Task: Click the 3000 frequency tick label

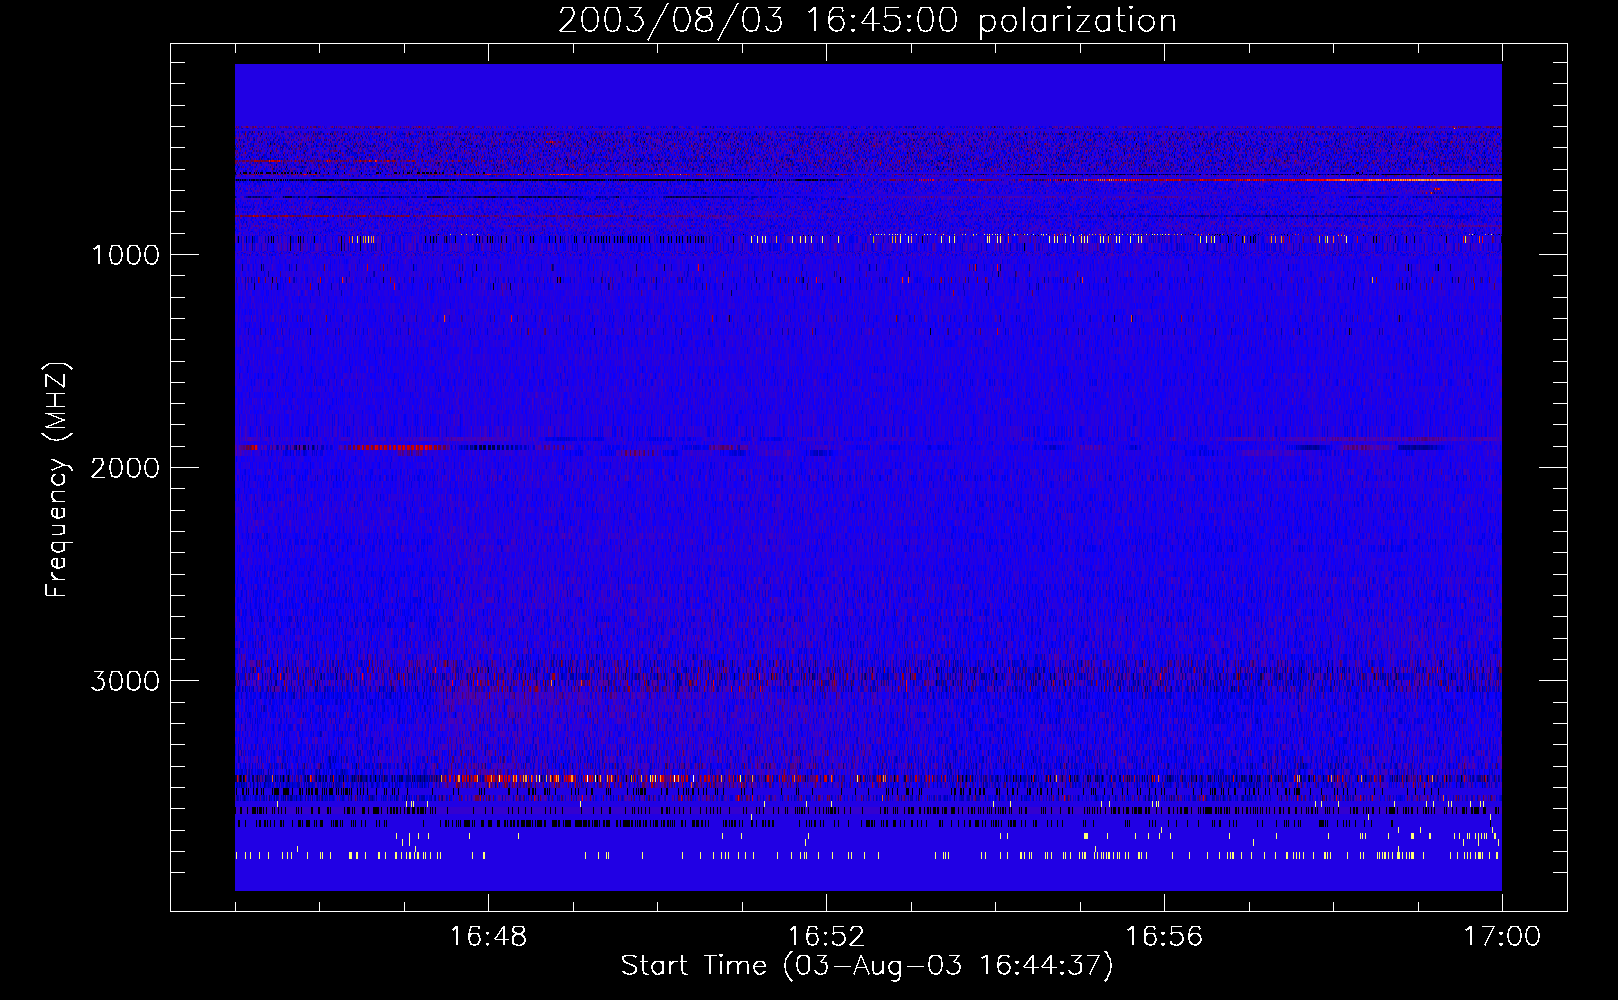Action: coord(125,681)
